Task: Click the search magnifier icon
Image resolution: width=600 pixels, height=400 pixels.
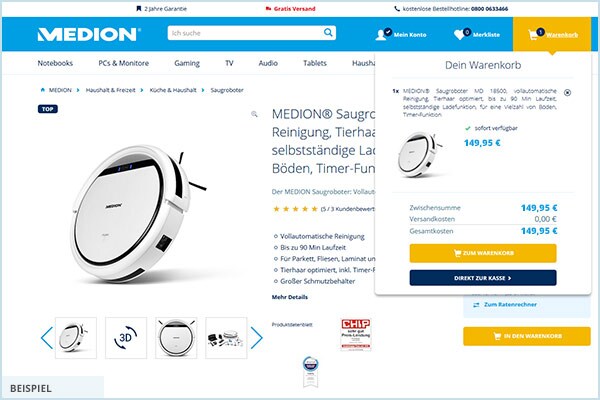Action: point(328,33)
